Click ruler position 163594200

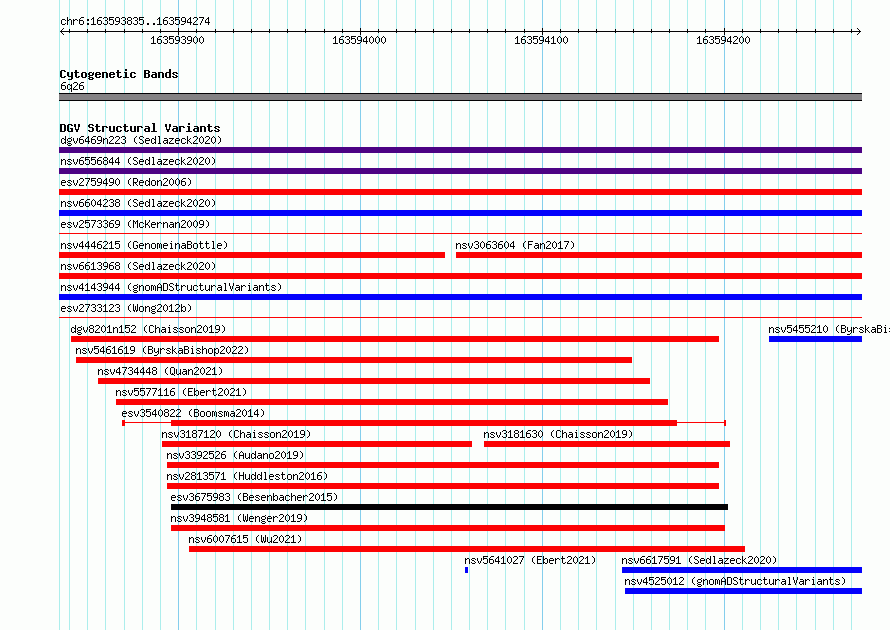click(723, 40)
